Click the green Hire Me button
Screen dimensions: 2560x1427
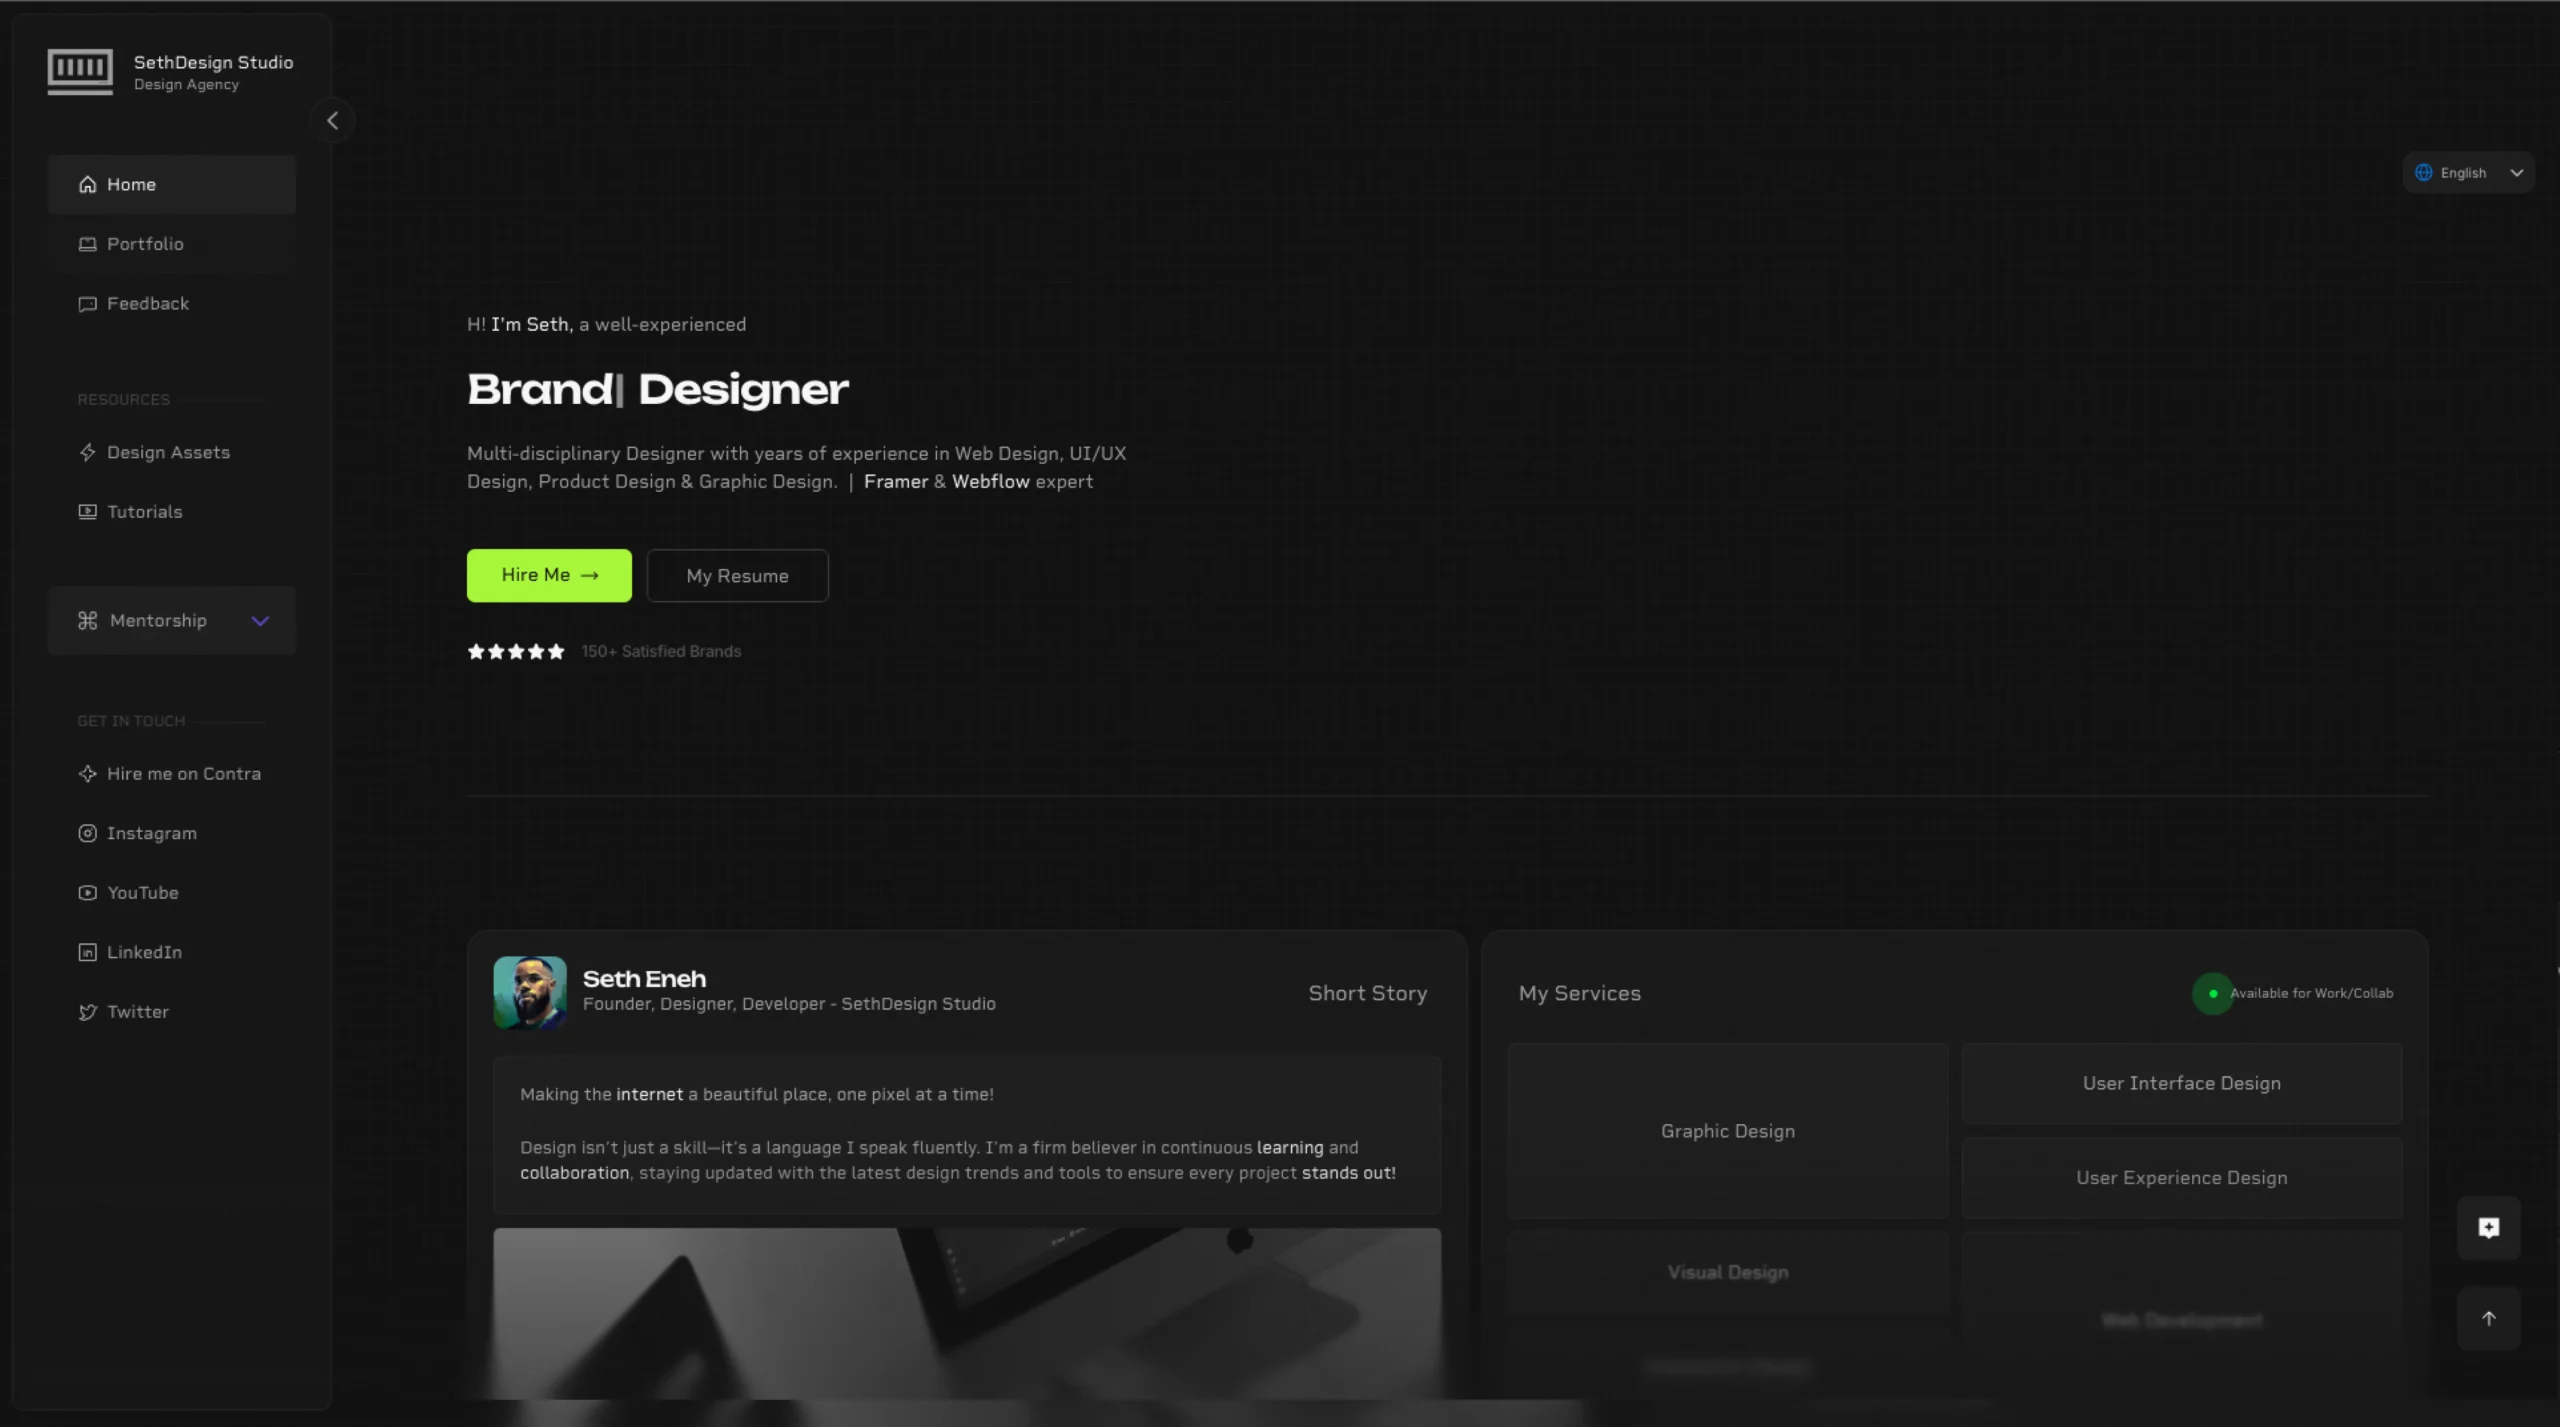[549, 576]
